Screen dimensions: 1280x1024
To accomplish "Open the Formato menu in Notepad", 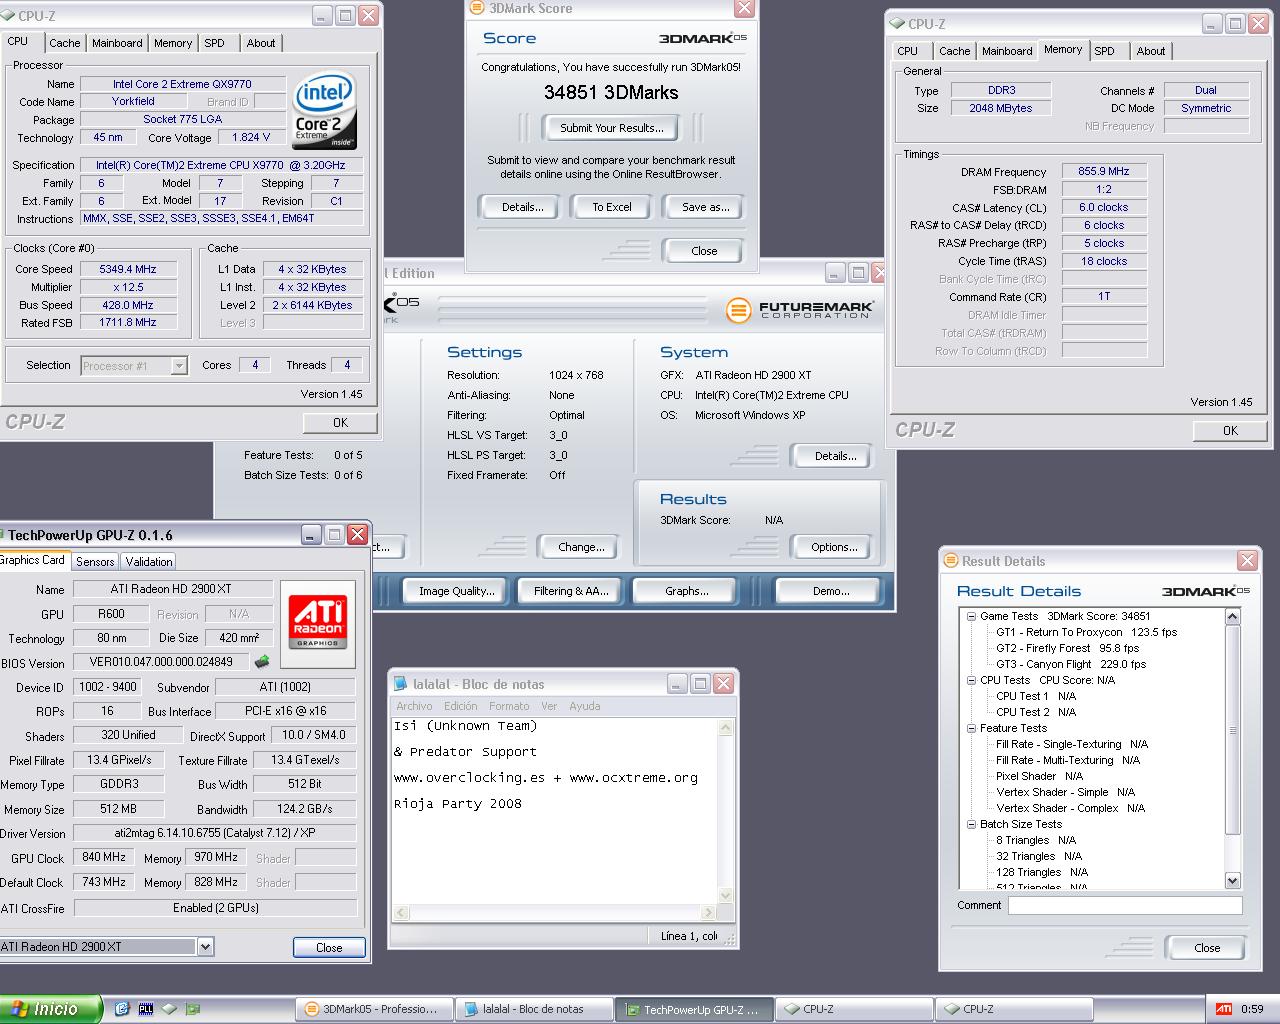I will tap(509, 706).
